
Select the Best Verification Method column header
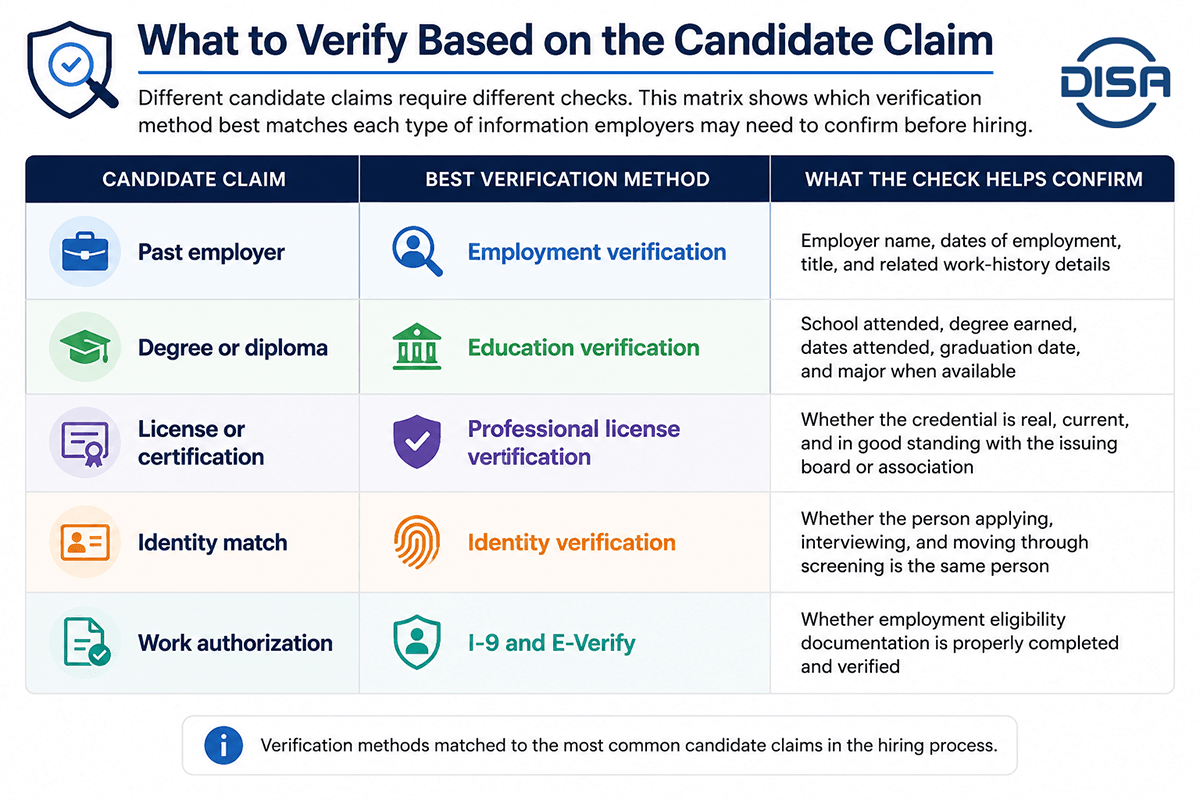tap(567, 180)
